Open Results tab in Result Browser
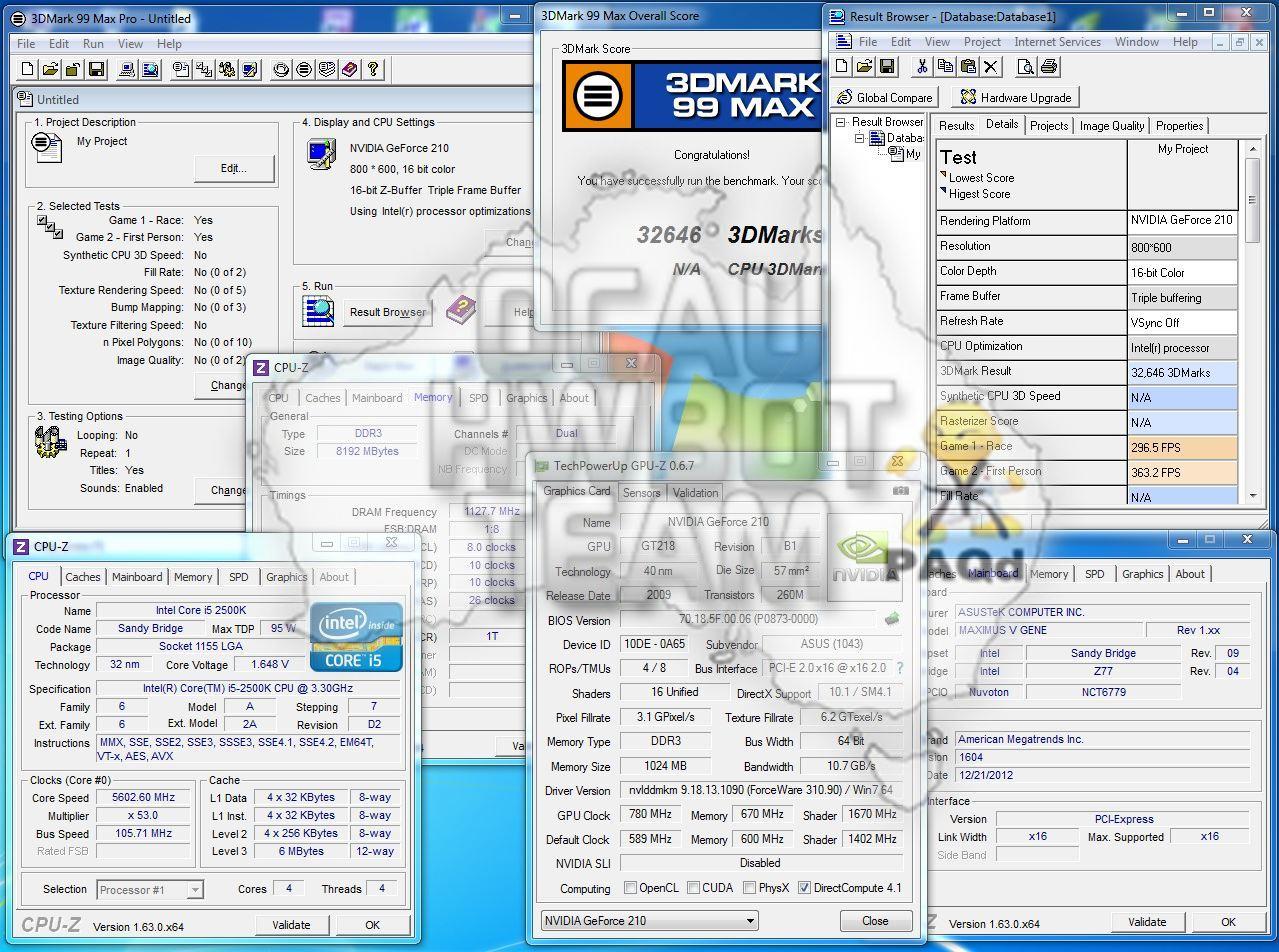This screenshot has height=952, width=1279. click(956, 126)
